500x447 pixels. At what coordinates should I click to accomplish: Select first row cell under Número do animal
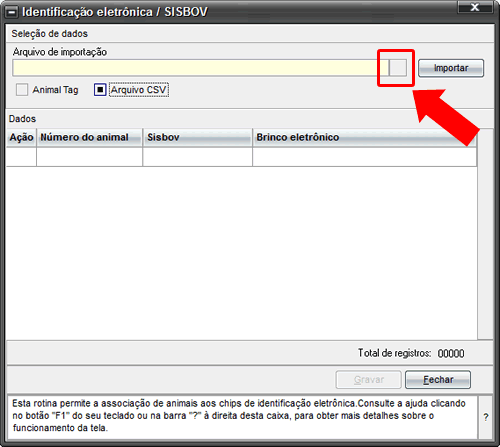click(90, 157)
